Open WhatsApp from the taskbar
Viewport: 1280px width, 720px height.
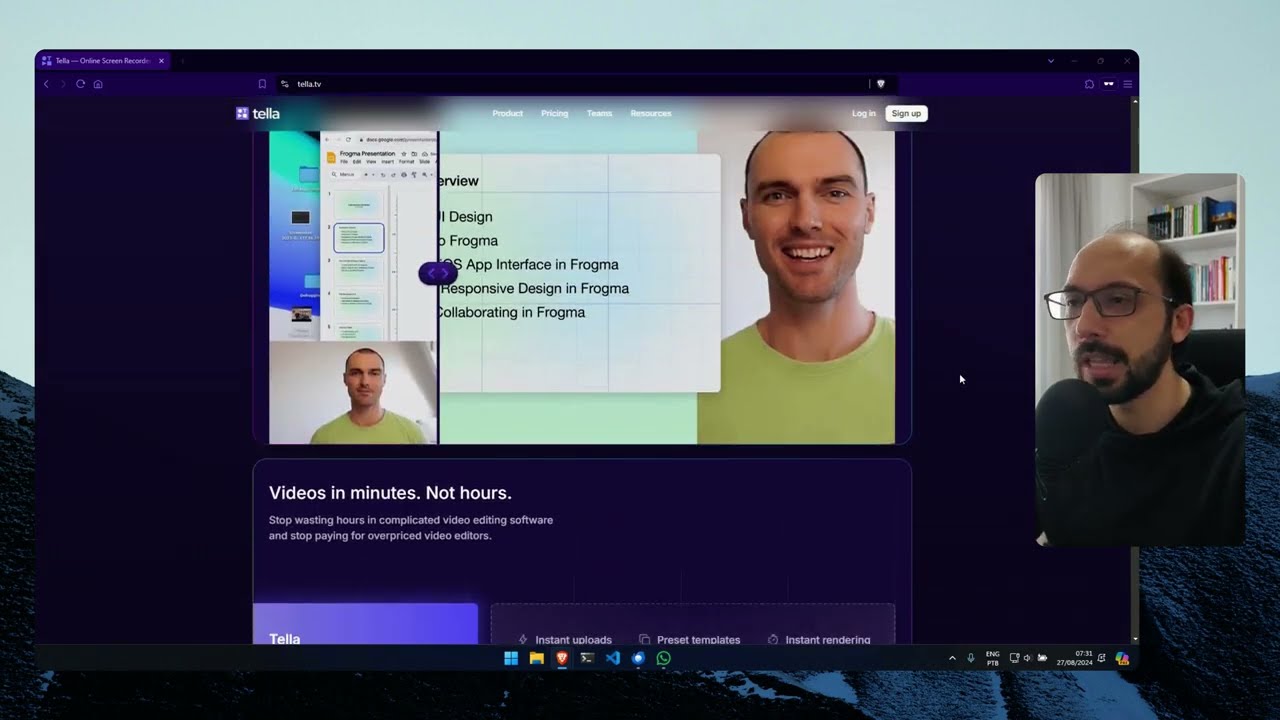point(664,658)
